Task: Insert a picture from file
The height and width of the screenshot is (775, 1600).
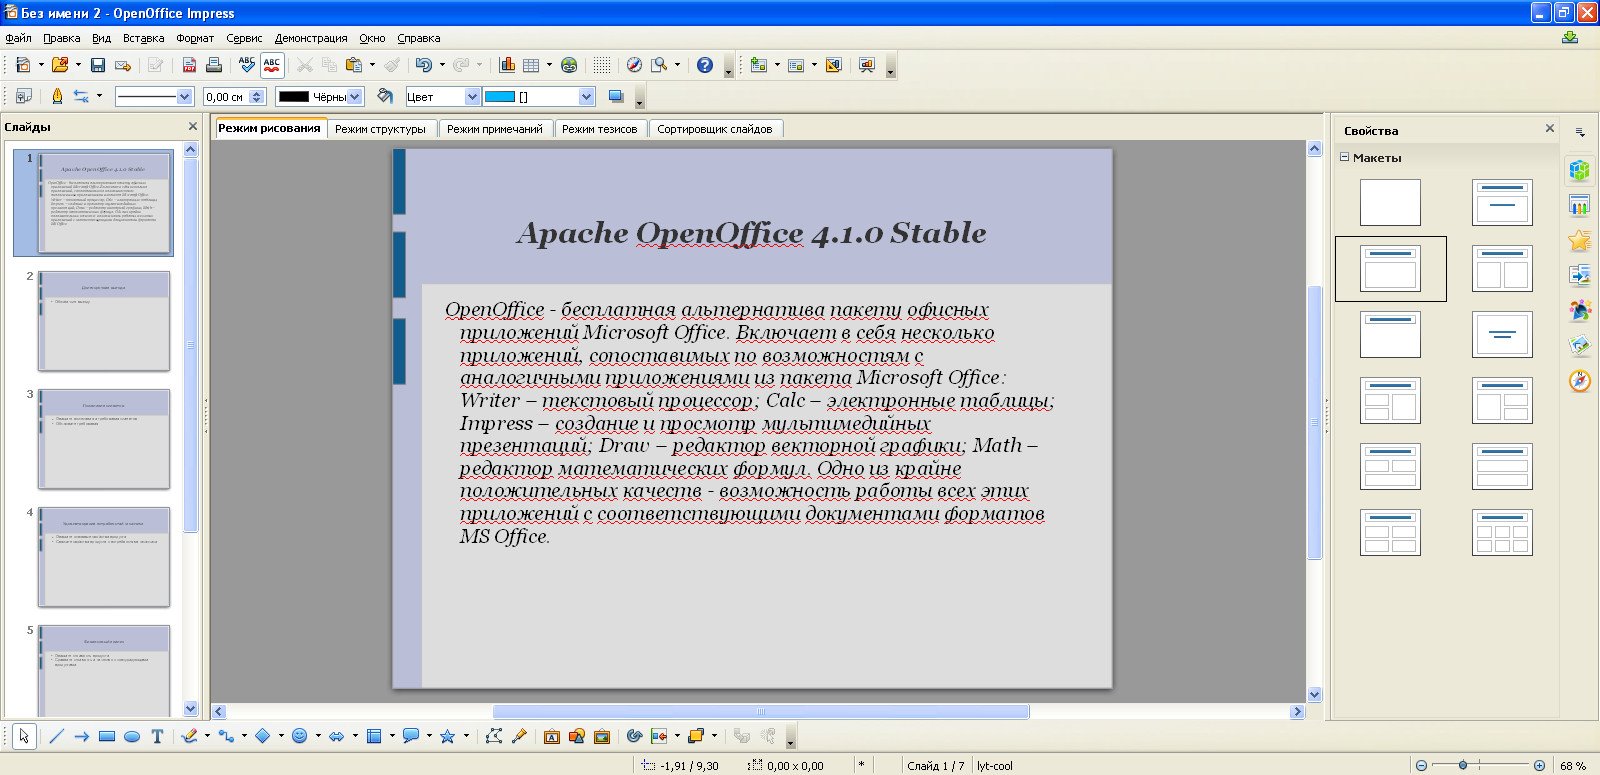Action: 576,737
